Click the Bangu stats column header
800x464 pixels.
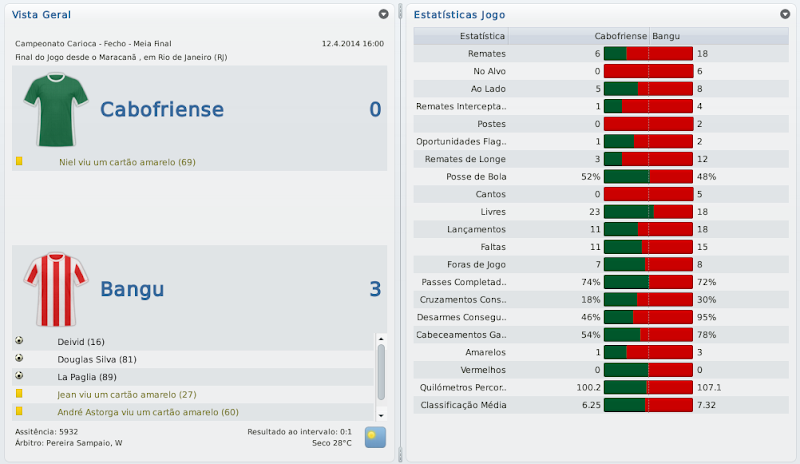coord(665,36)
